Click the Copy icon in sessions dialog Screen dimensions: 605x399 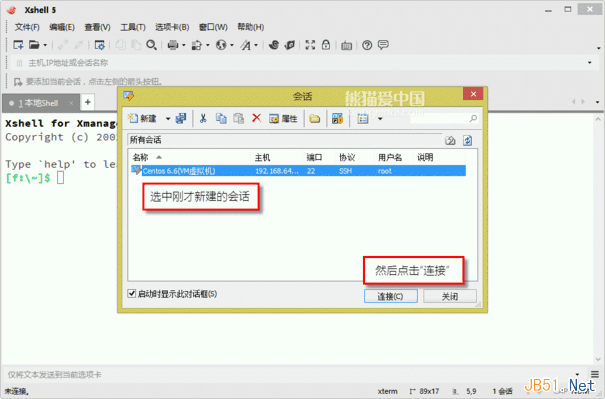point(221,118)
